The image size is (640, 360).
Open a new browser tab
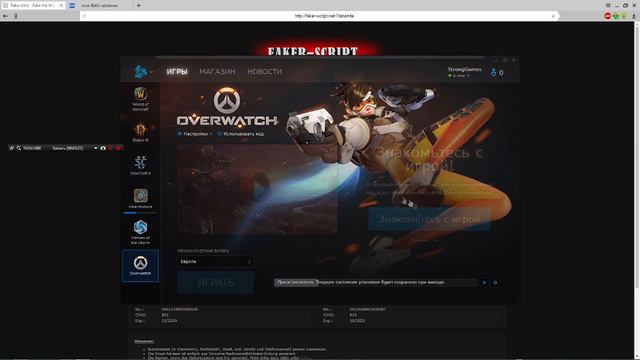click(138, 6)
